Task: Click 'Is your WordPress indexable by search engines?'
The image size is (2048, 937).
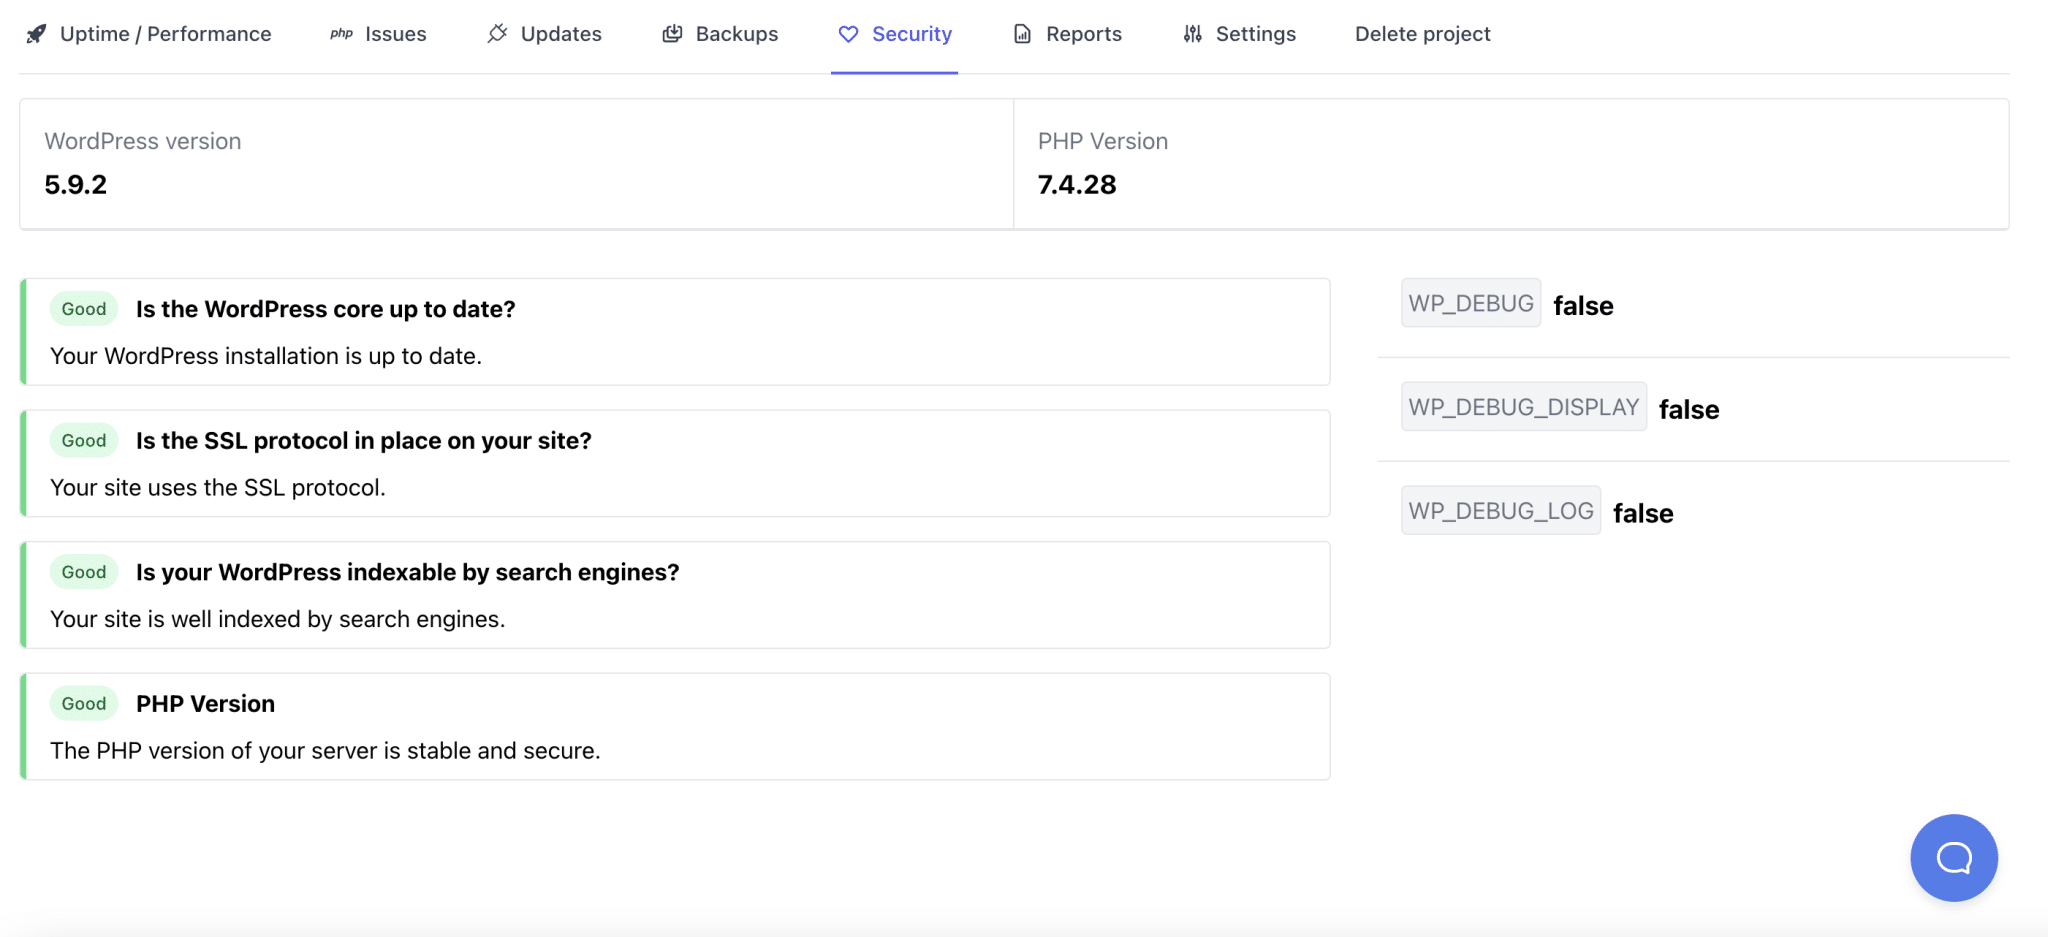Action: click(408, 572)
